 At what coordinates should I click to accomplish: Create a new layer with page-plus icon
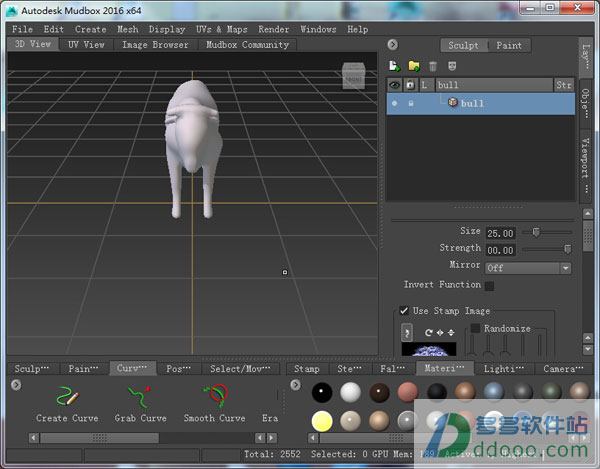pos(395,66)
